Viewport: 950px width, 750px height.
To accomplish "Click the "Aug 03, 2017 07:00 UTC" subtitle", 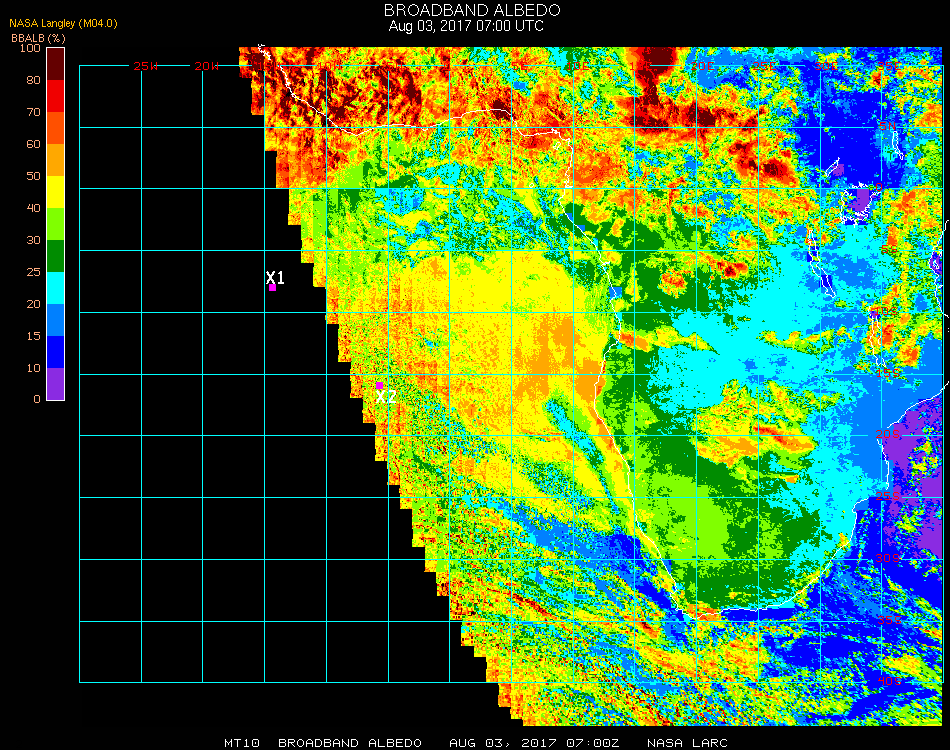I will pyautogui.click(x=466, y=26).
